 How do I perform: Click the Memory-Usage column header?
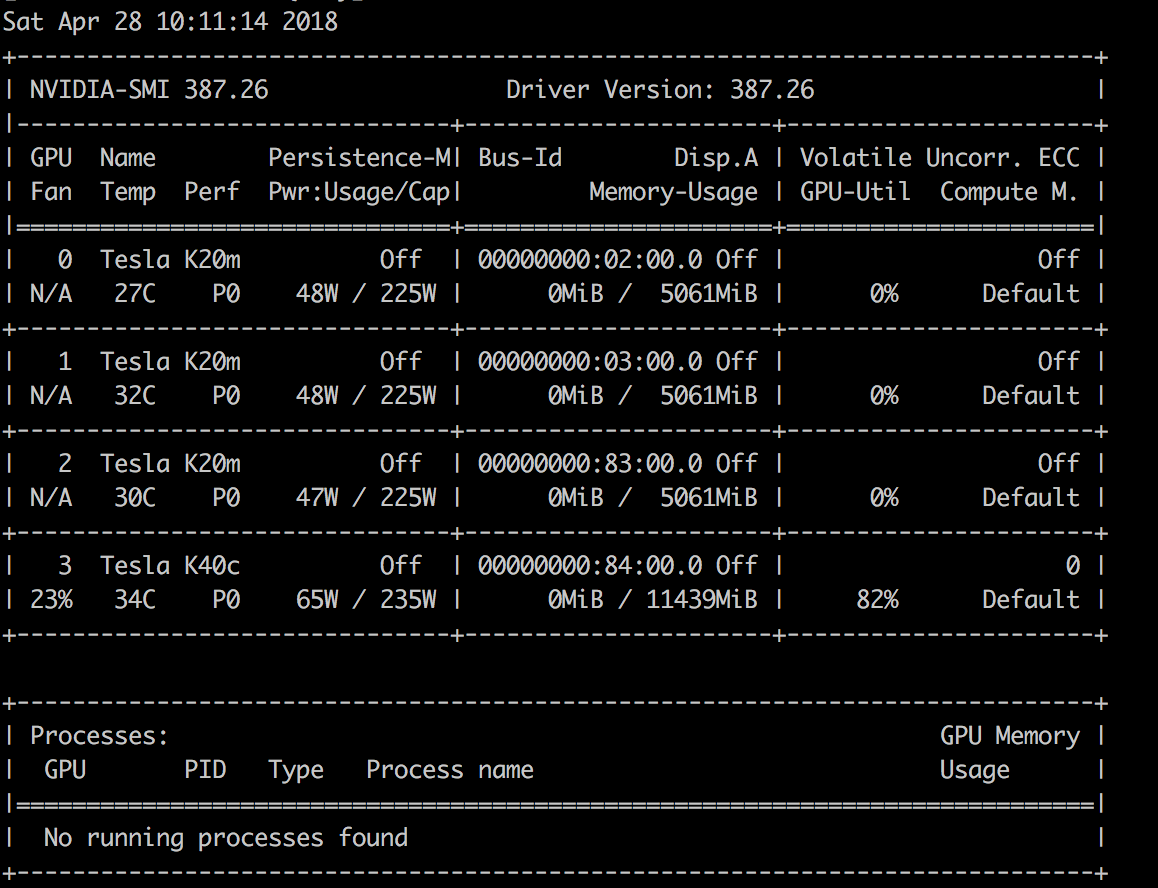(x=674, y=192)
